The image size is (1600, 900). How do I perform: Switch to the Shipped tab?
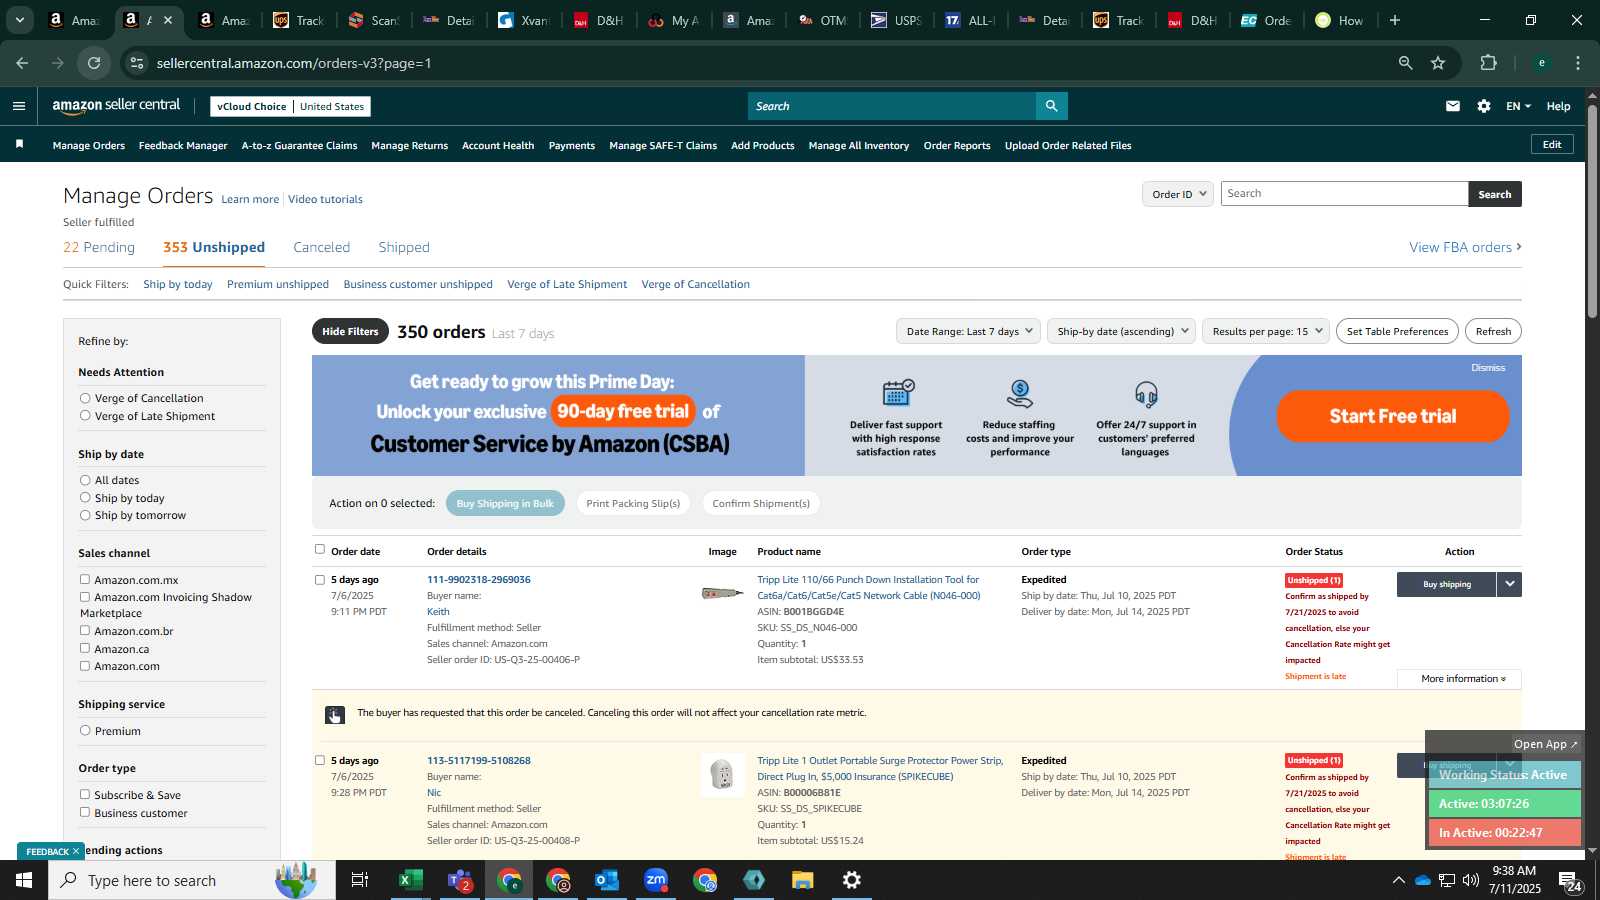pos(404,247)
